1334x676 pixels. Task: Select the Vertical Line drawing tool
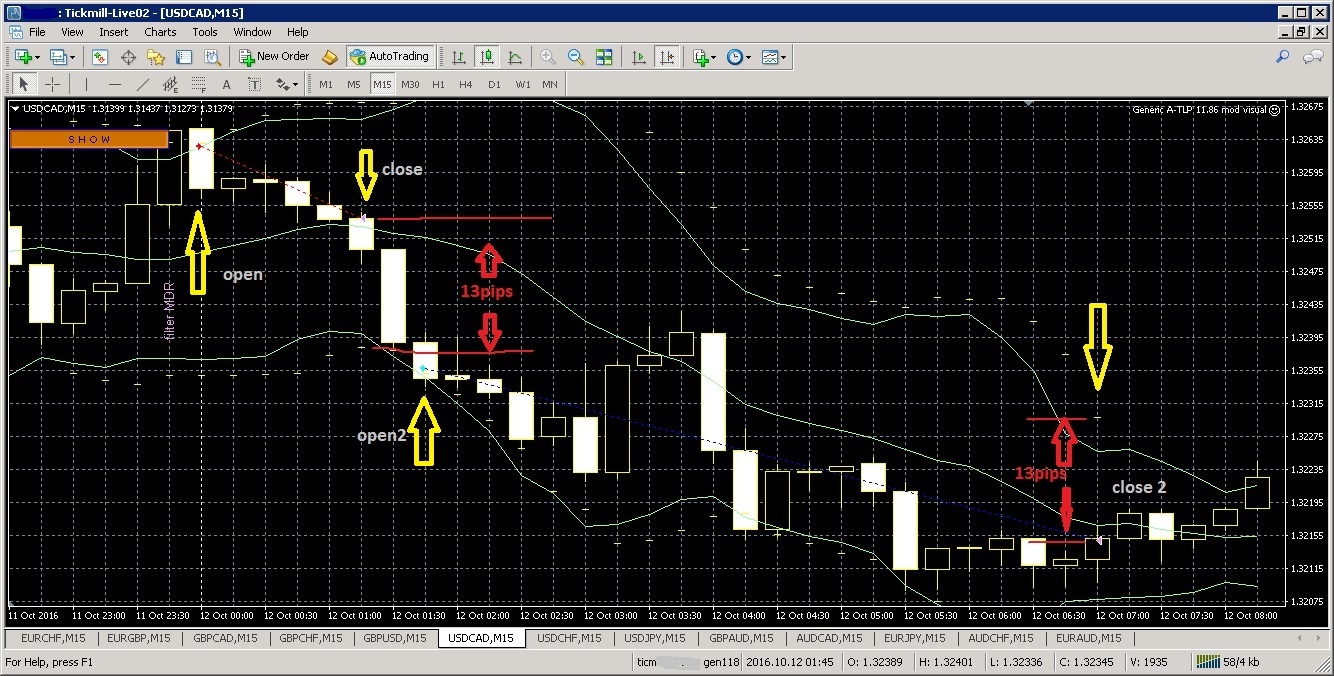tap(86, 84)
